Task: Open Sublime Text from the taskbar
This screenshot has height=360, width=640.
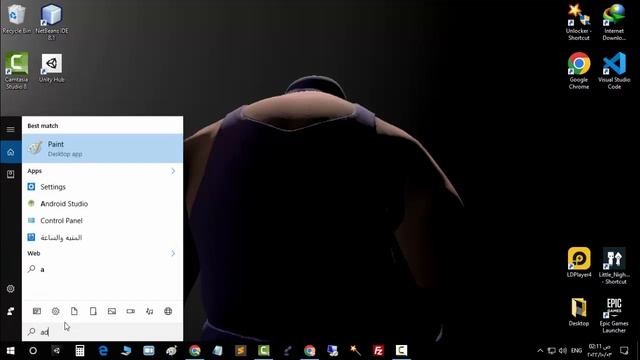Action: (x=240, y=351)
